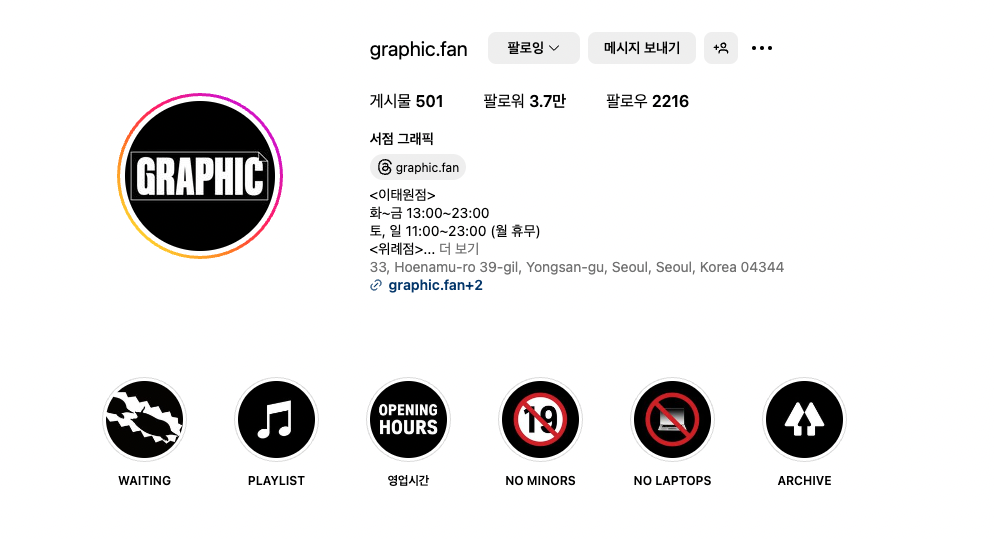The height and width of the screenshot is (539, 994).
Task: Open the PLAYLIST music note highlight
Action: tap(276, 419)
